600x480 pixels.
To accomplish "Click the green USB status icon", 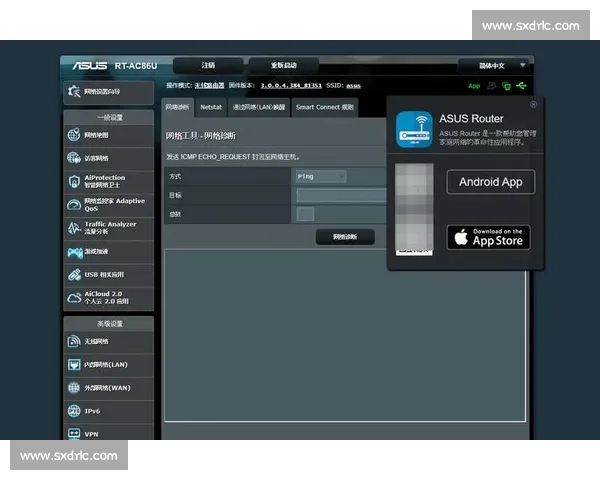I will tap(521, 86).
